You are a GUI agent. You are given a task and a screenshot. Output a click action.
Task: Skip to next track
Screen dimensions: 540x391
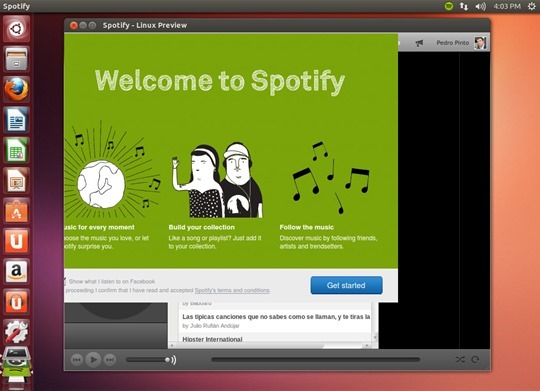pyautogui.click(x=110, y=360)
